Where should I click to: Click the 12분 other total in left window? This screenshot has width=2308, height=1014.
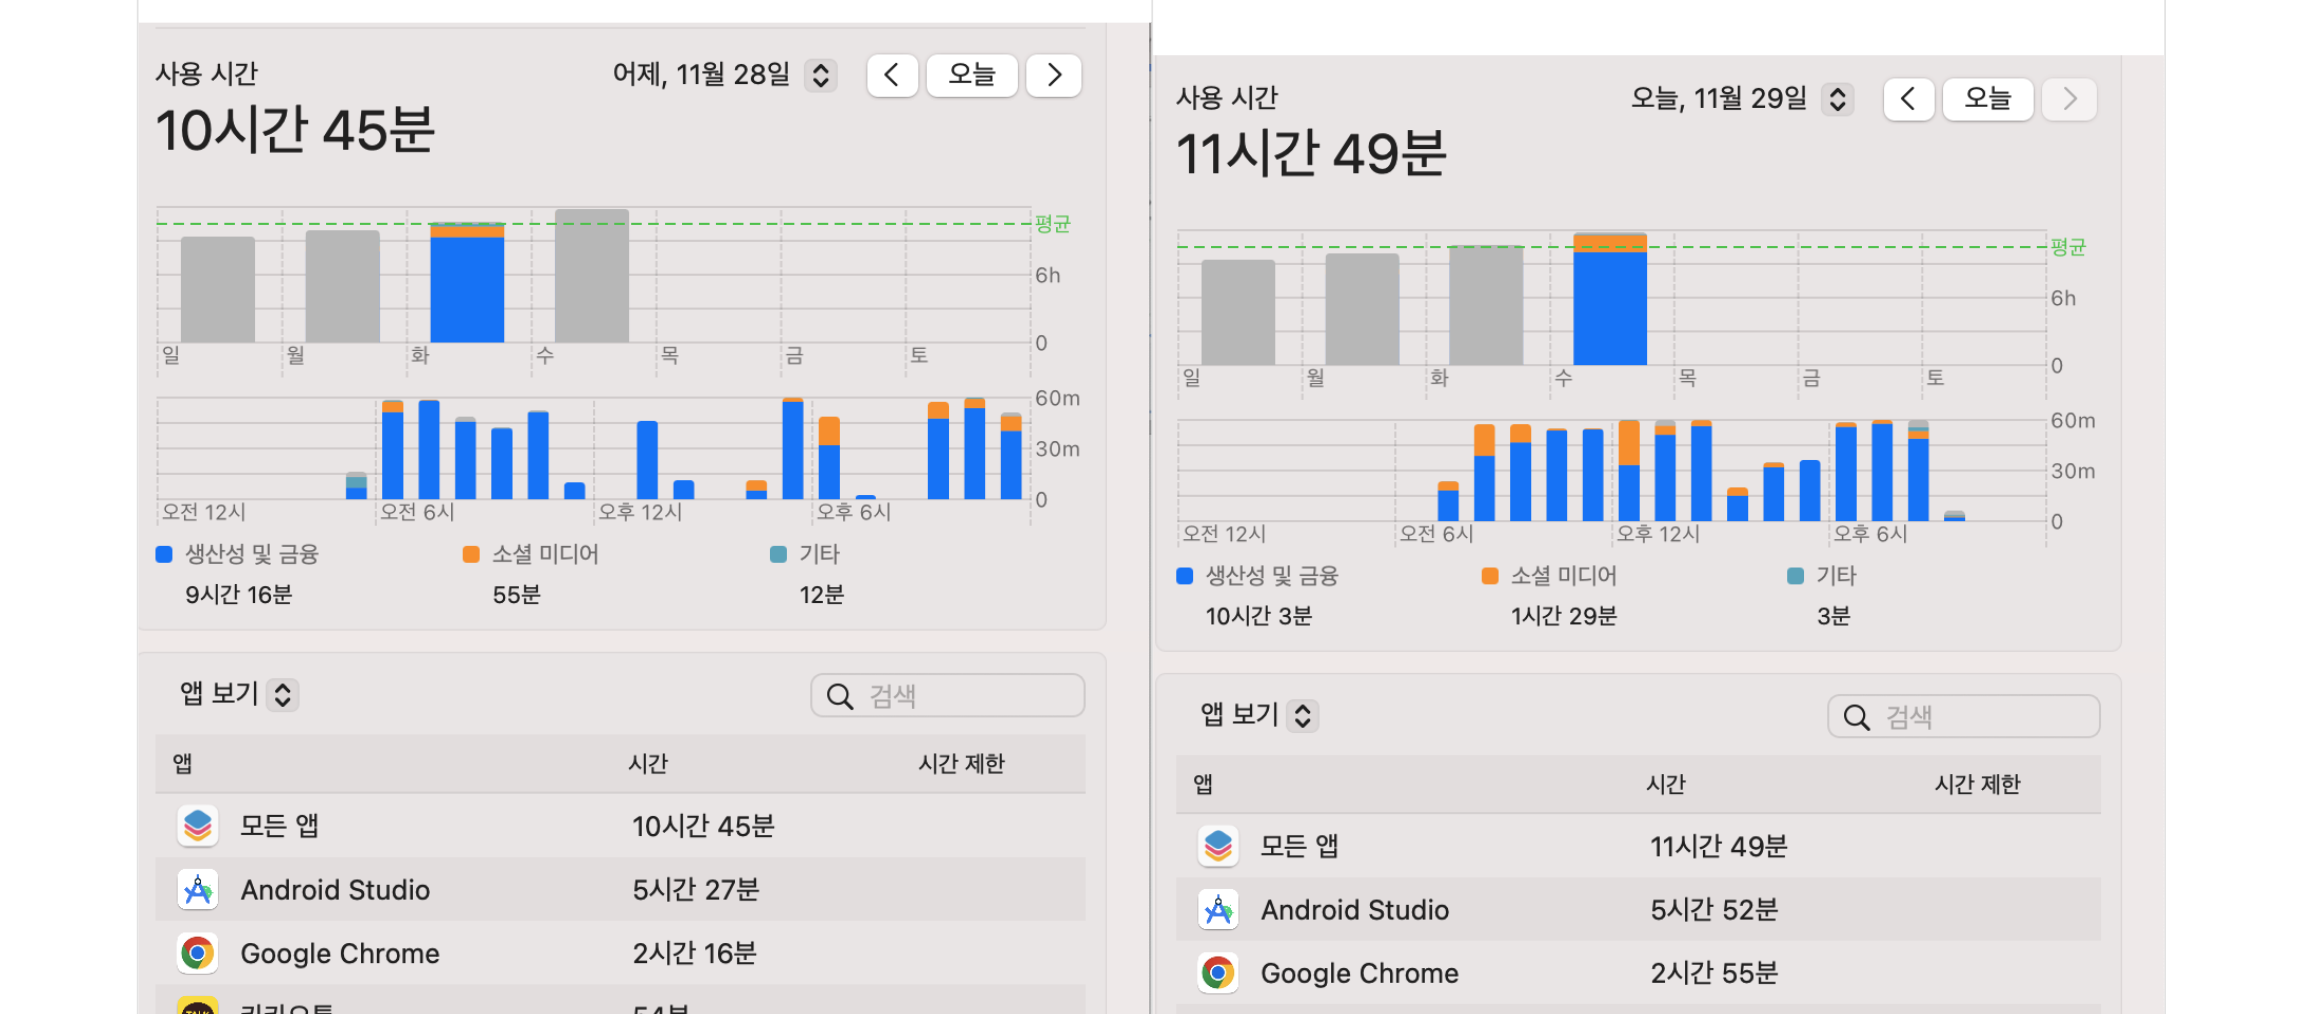821,595
